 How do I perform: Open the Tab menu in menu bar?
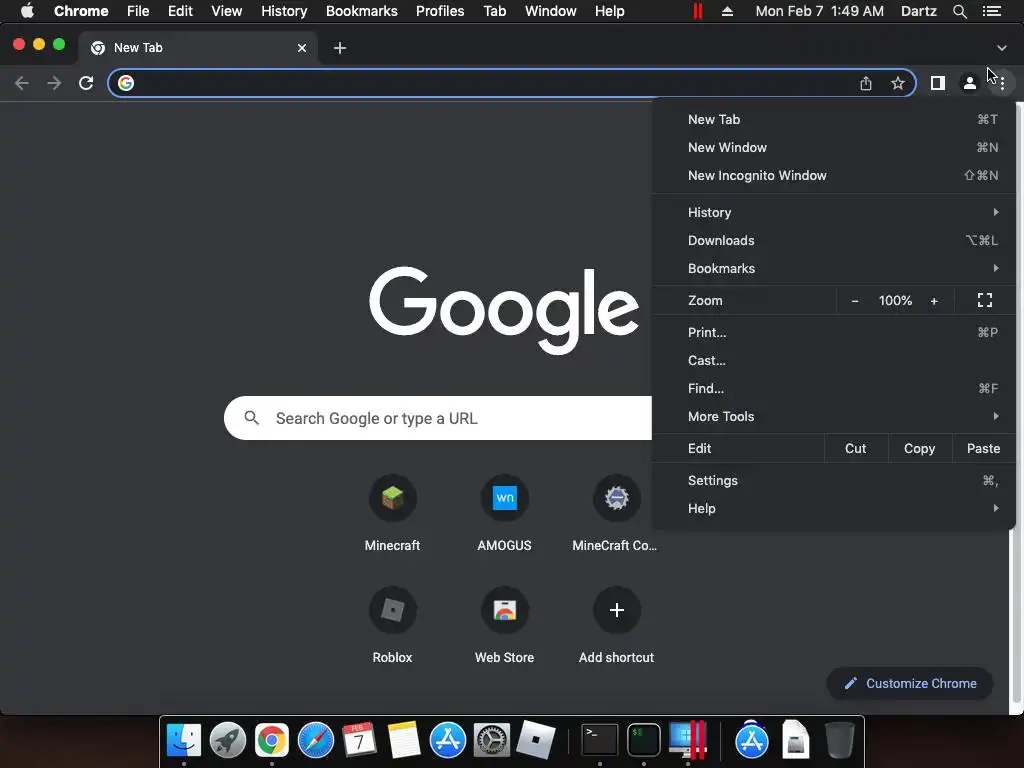pyautogui.click(x=495, y=11)
